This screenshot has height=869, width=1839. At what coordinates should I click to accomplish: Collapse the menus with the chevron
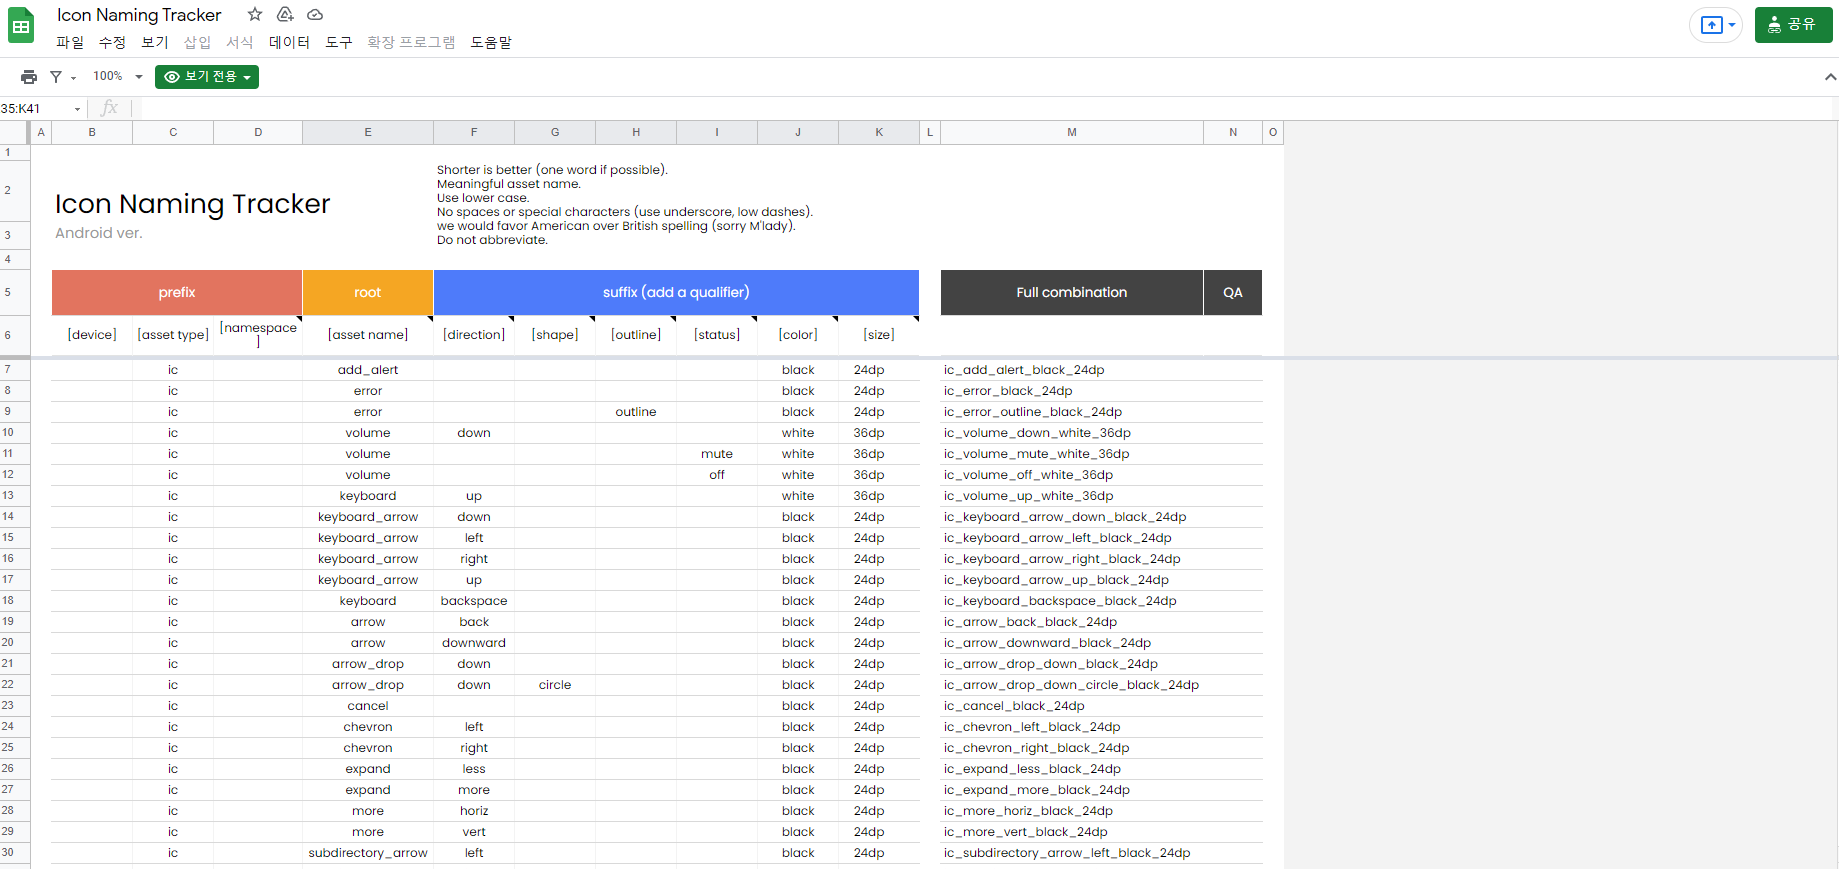click(1829, 77)
